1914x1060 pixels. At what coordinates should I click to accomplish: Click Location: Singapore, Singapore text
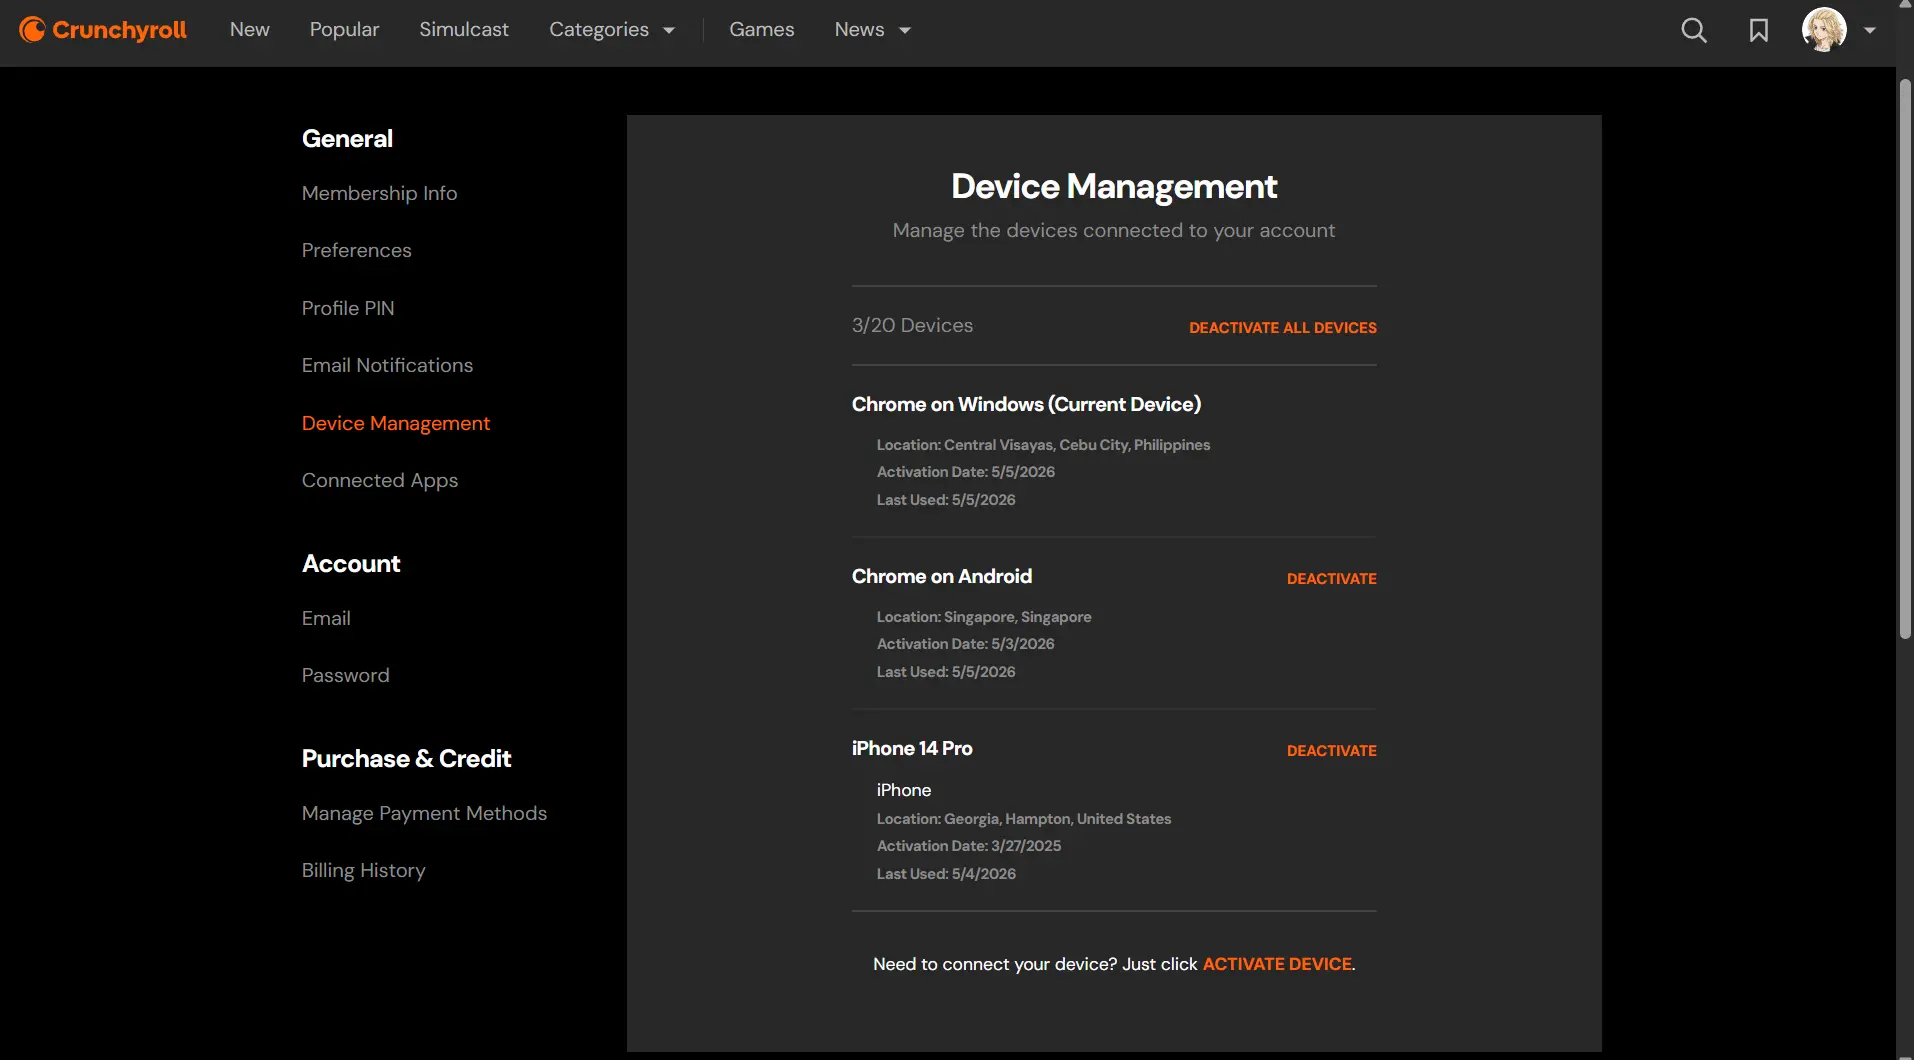tap(984, 617)
